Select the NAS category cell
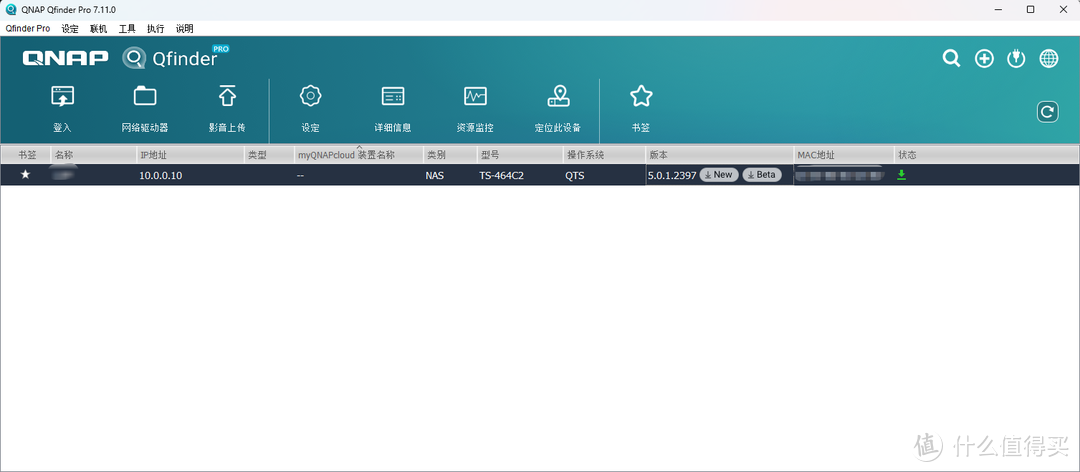Image resolution: width=1080 pixels, height=472 pixels. point(435,175)
